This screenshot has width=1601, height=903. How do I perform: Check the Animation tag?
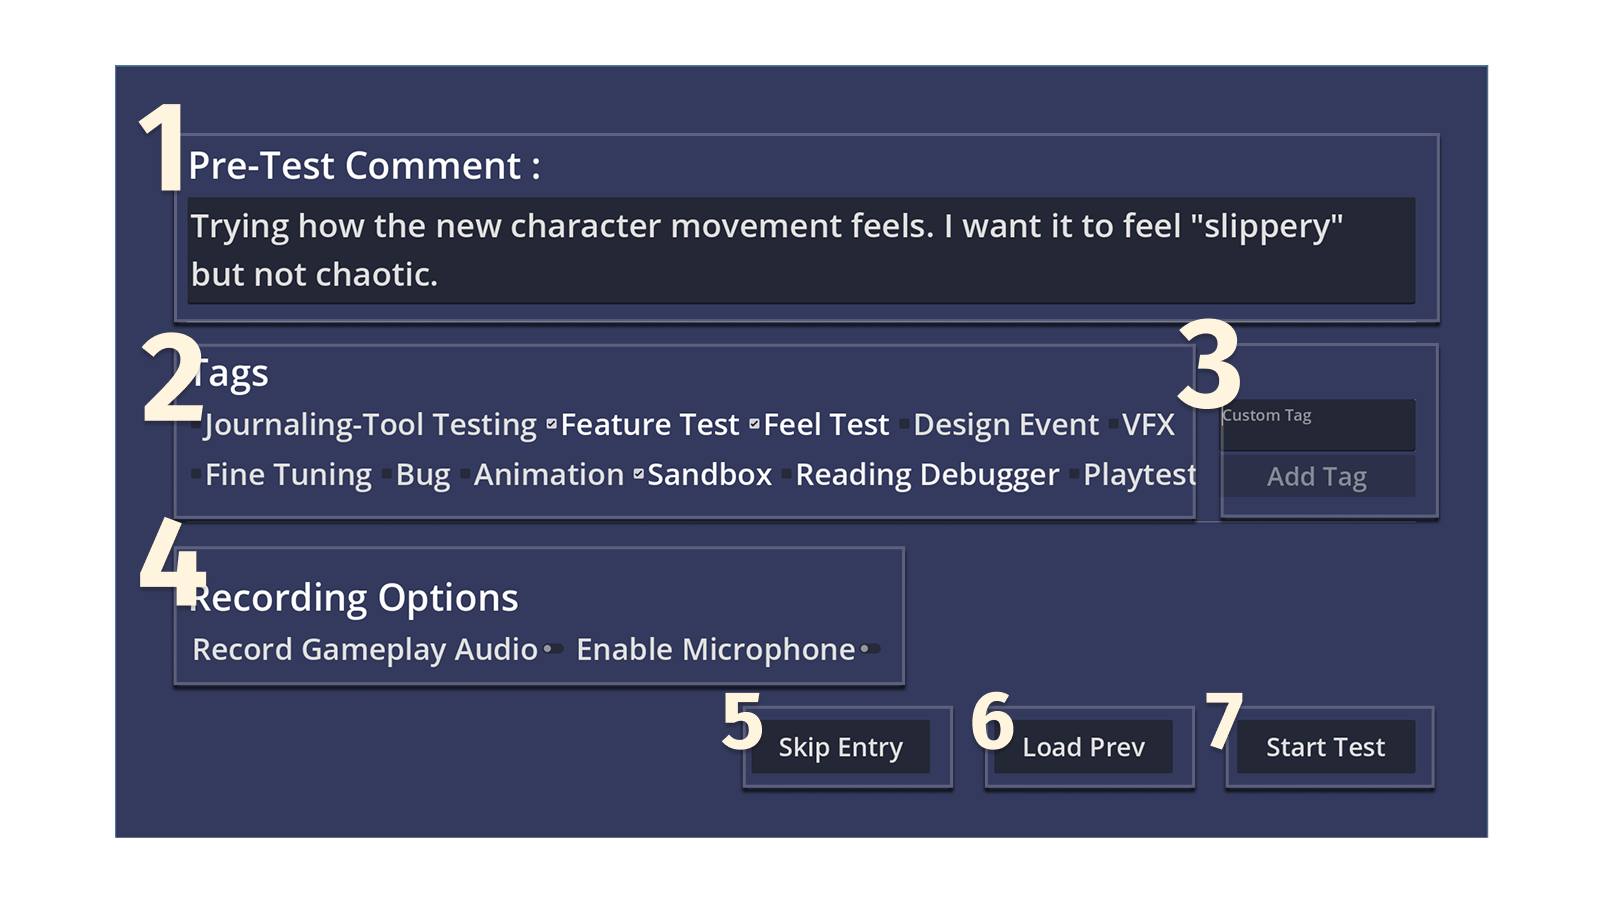(465, 474)
